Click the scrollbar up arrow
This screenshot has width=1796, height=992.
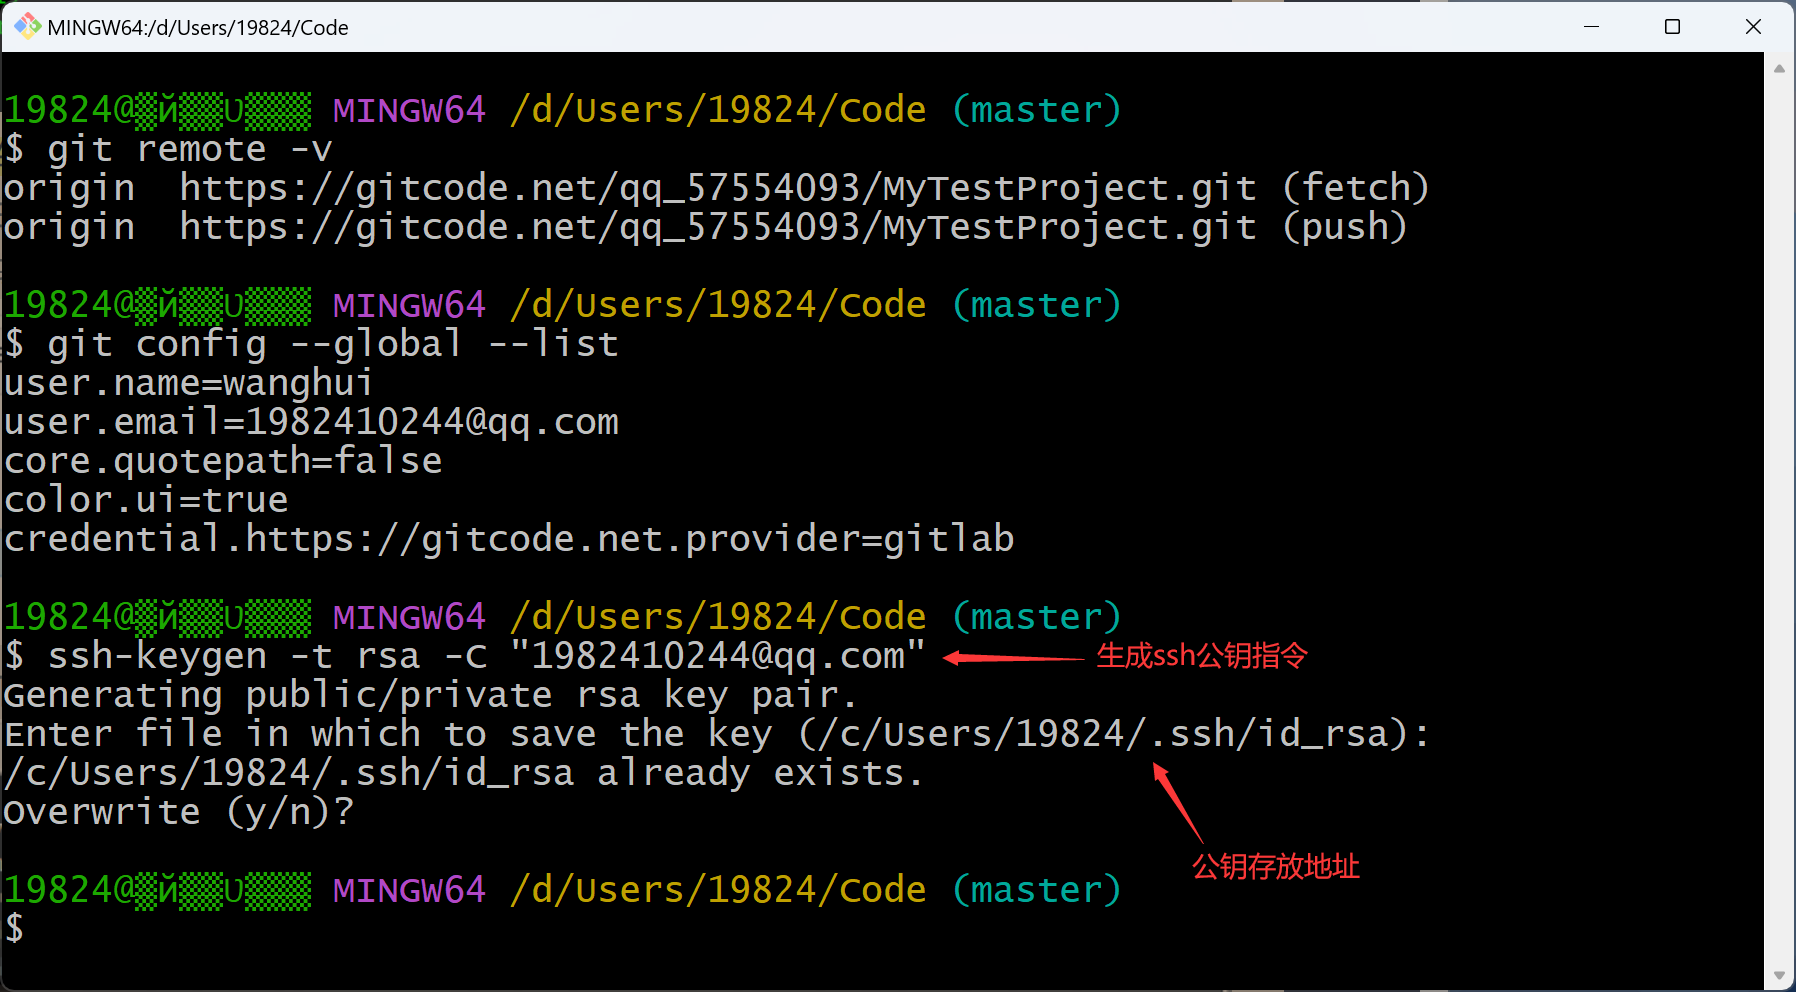point(1779,69)
